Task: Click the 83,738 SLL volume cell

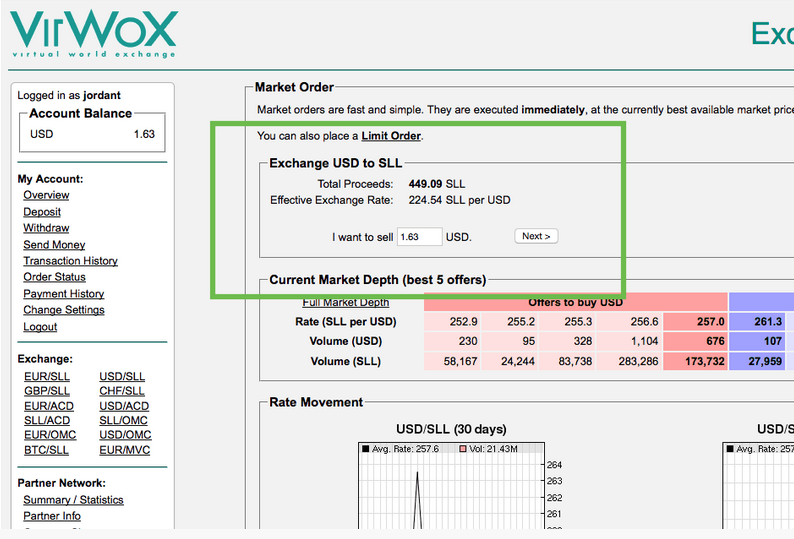Action: coord(567,361)
